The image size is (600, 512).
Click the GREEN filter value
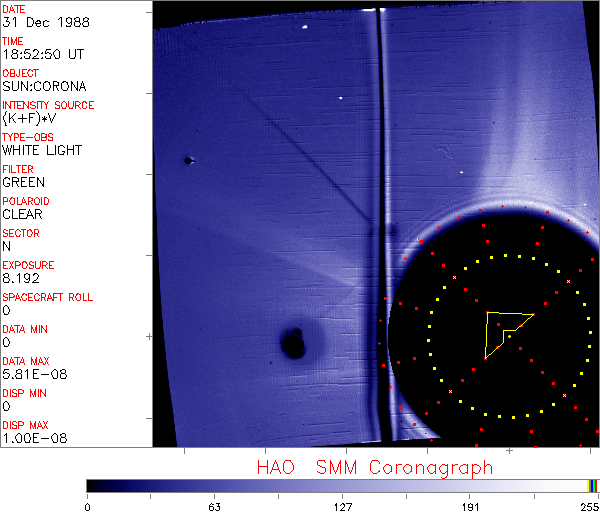[23, 183]
